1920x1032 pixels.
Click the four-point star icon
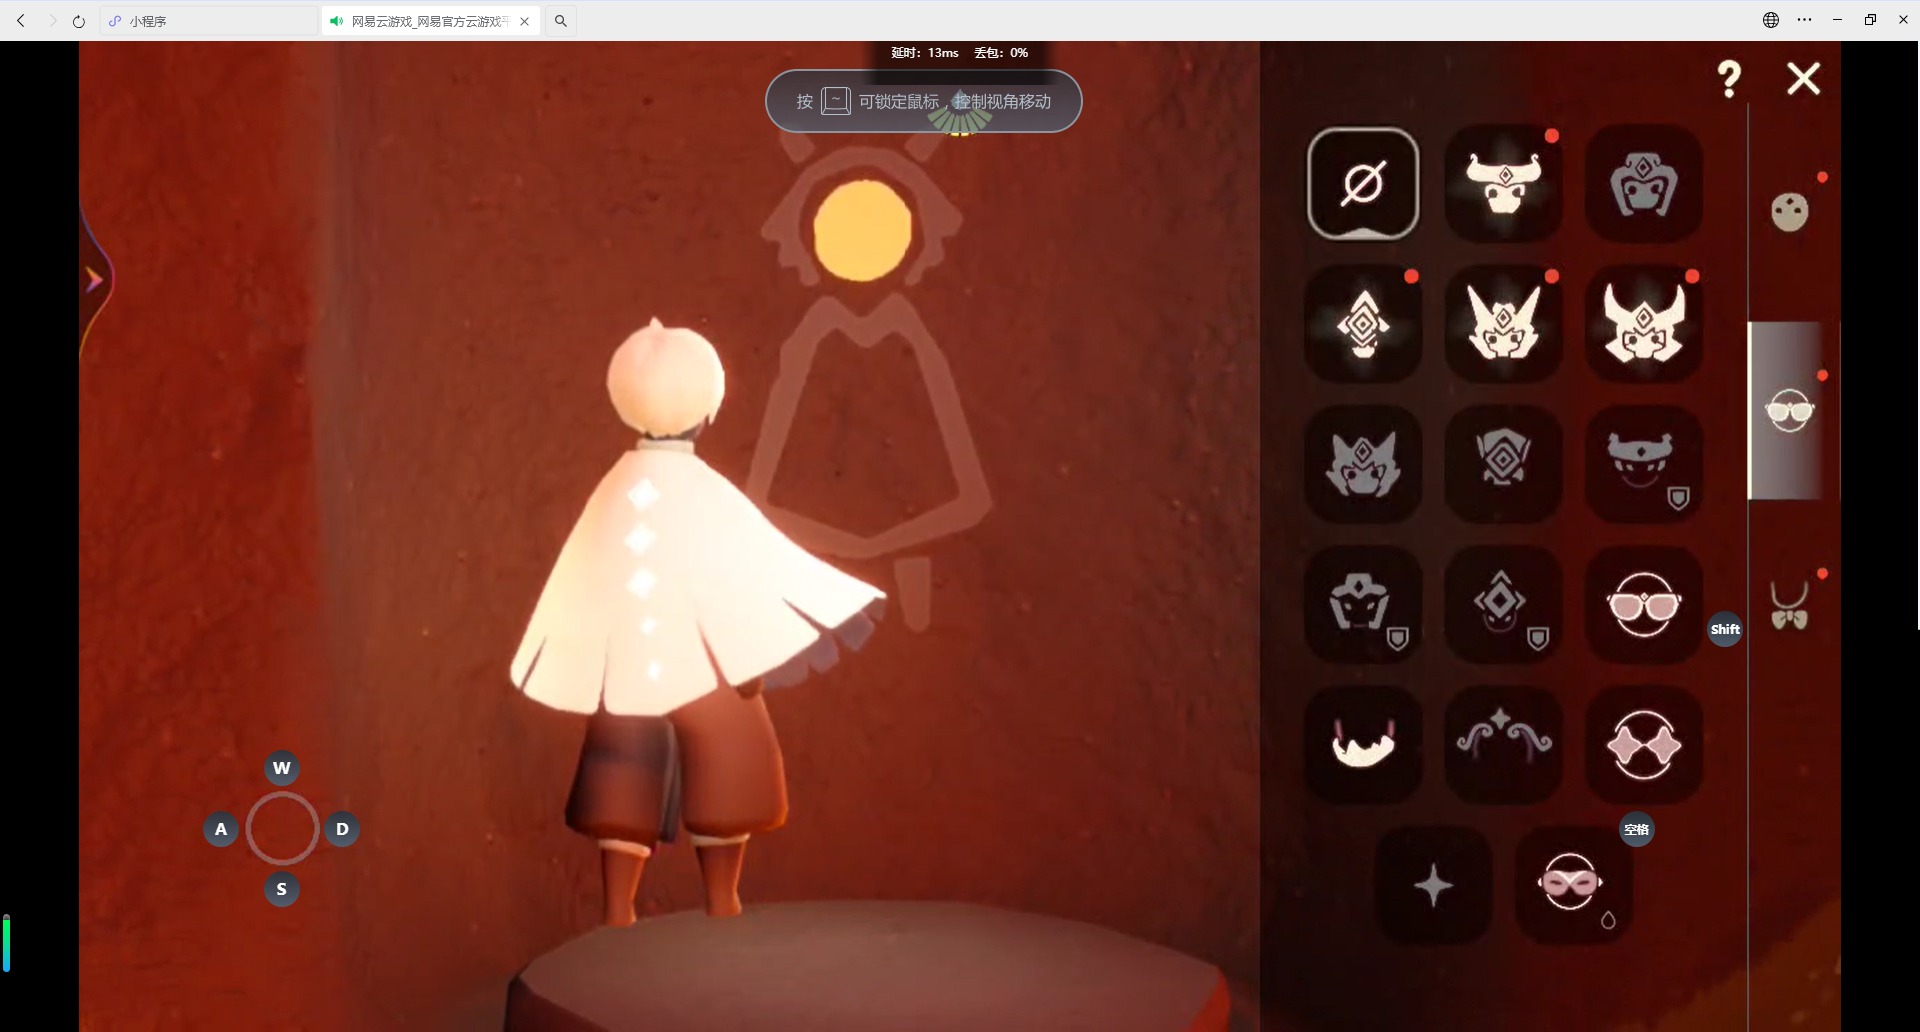coord(1433,885)
